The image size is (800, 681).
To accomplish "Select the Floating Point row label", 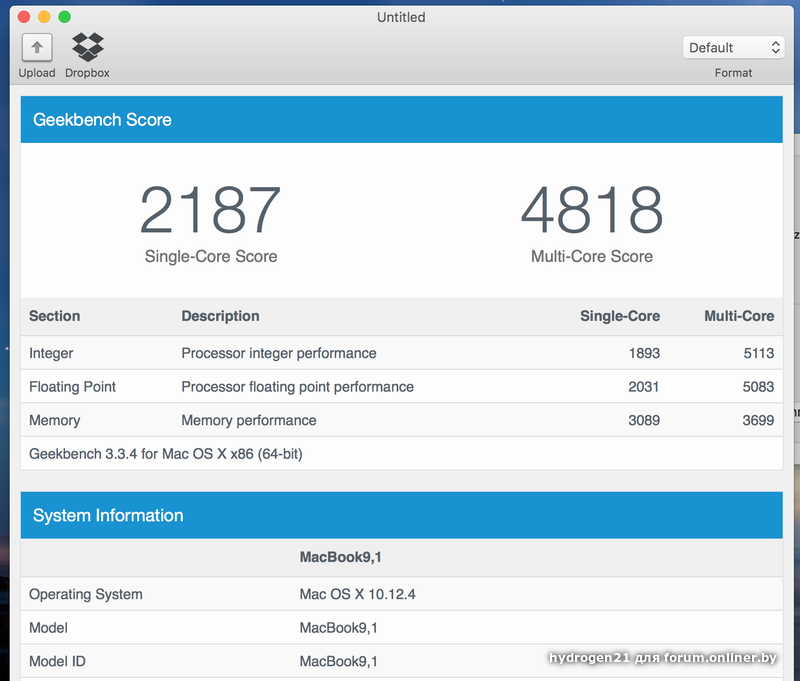I will click(72, 387).
